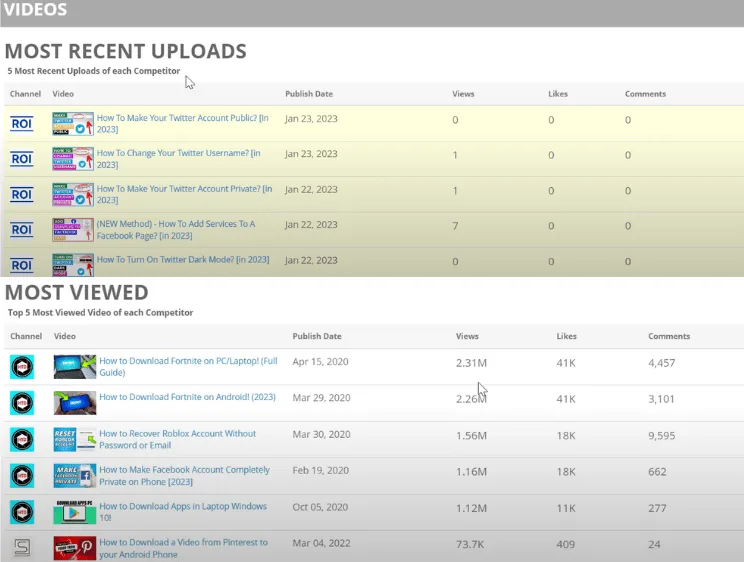744x562 pixels.
Task: Open link How to Make Facebook Account Completely Private
Action: (185, 476)
